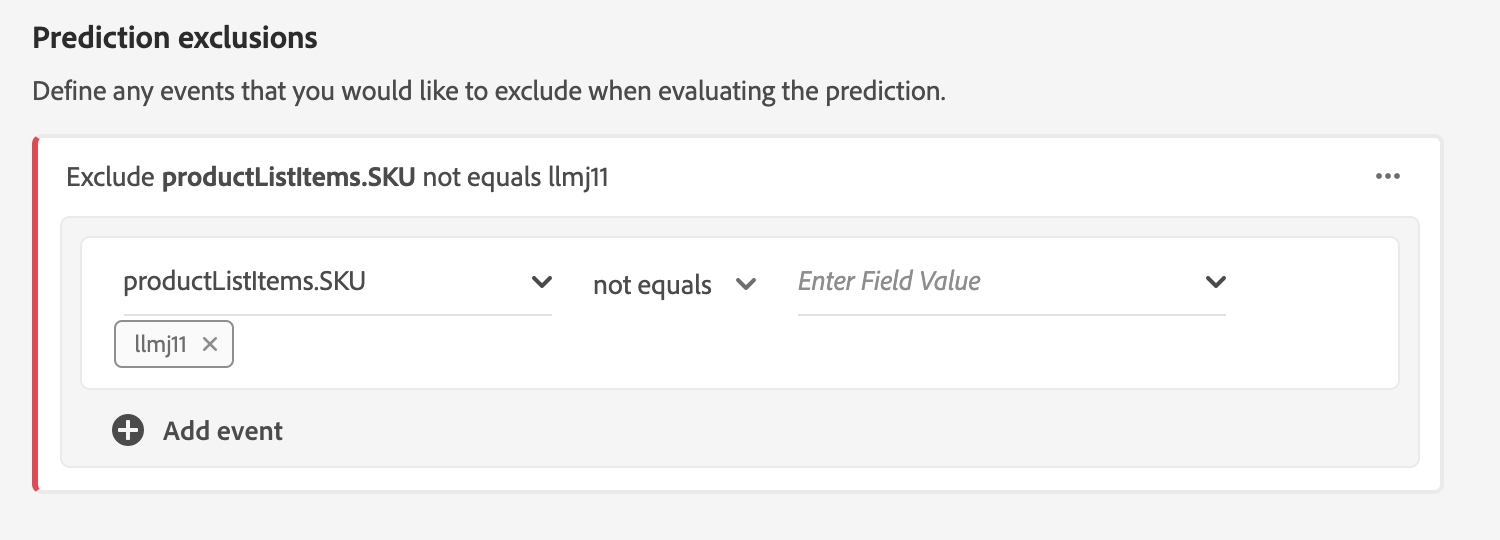The height and width of the screenshot is (540, 1500).
Task: Click "llmj11" in the exclusion summary line
Action: 579,178
